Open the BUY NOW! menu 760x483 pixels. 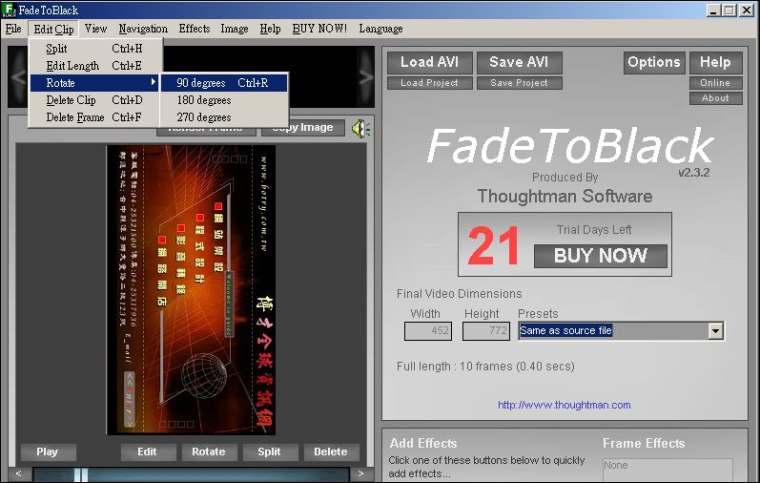(x=319, y=29)
